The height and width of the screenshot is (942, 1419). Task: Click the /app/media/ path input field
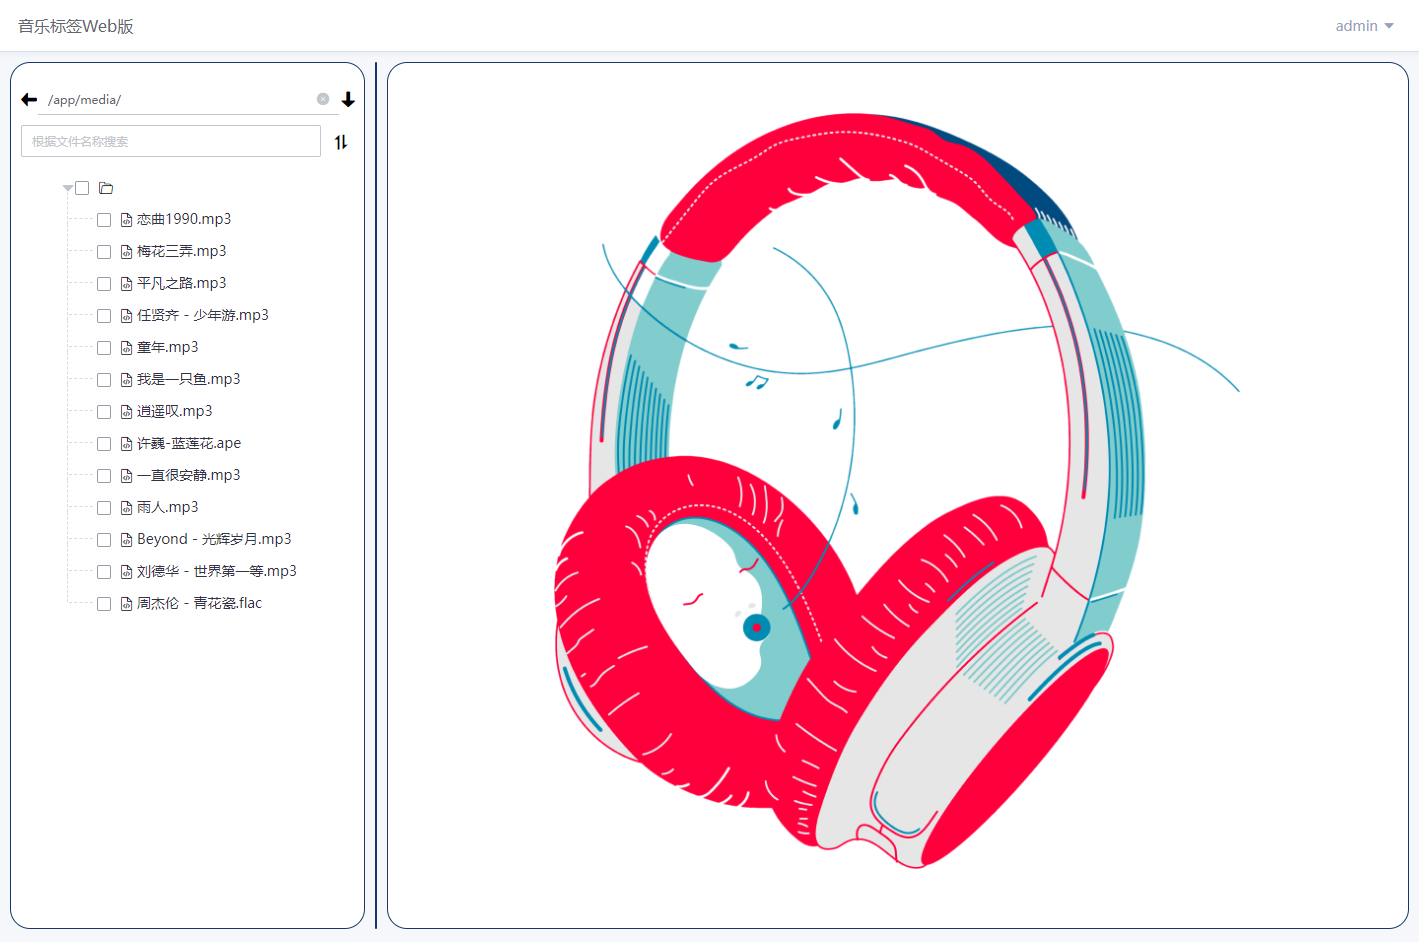[x=180, y=99]
